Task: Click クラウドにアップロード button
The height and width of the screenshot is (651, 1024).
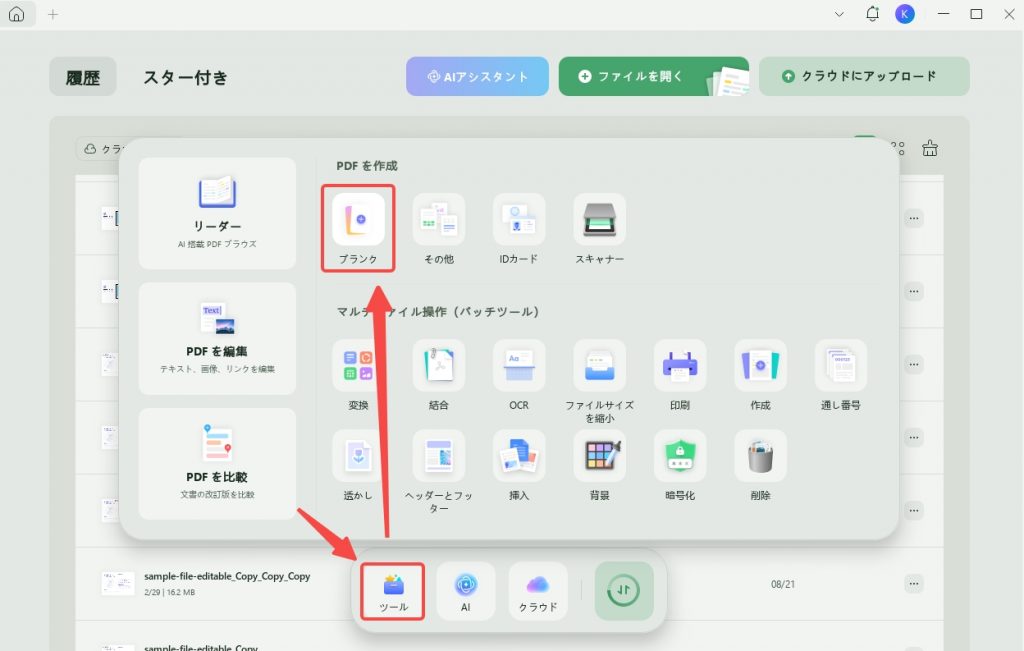Action: (x=864, y=76)
